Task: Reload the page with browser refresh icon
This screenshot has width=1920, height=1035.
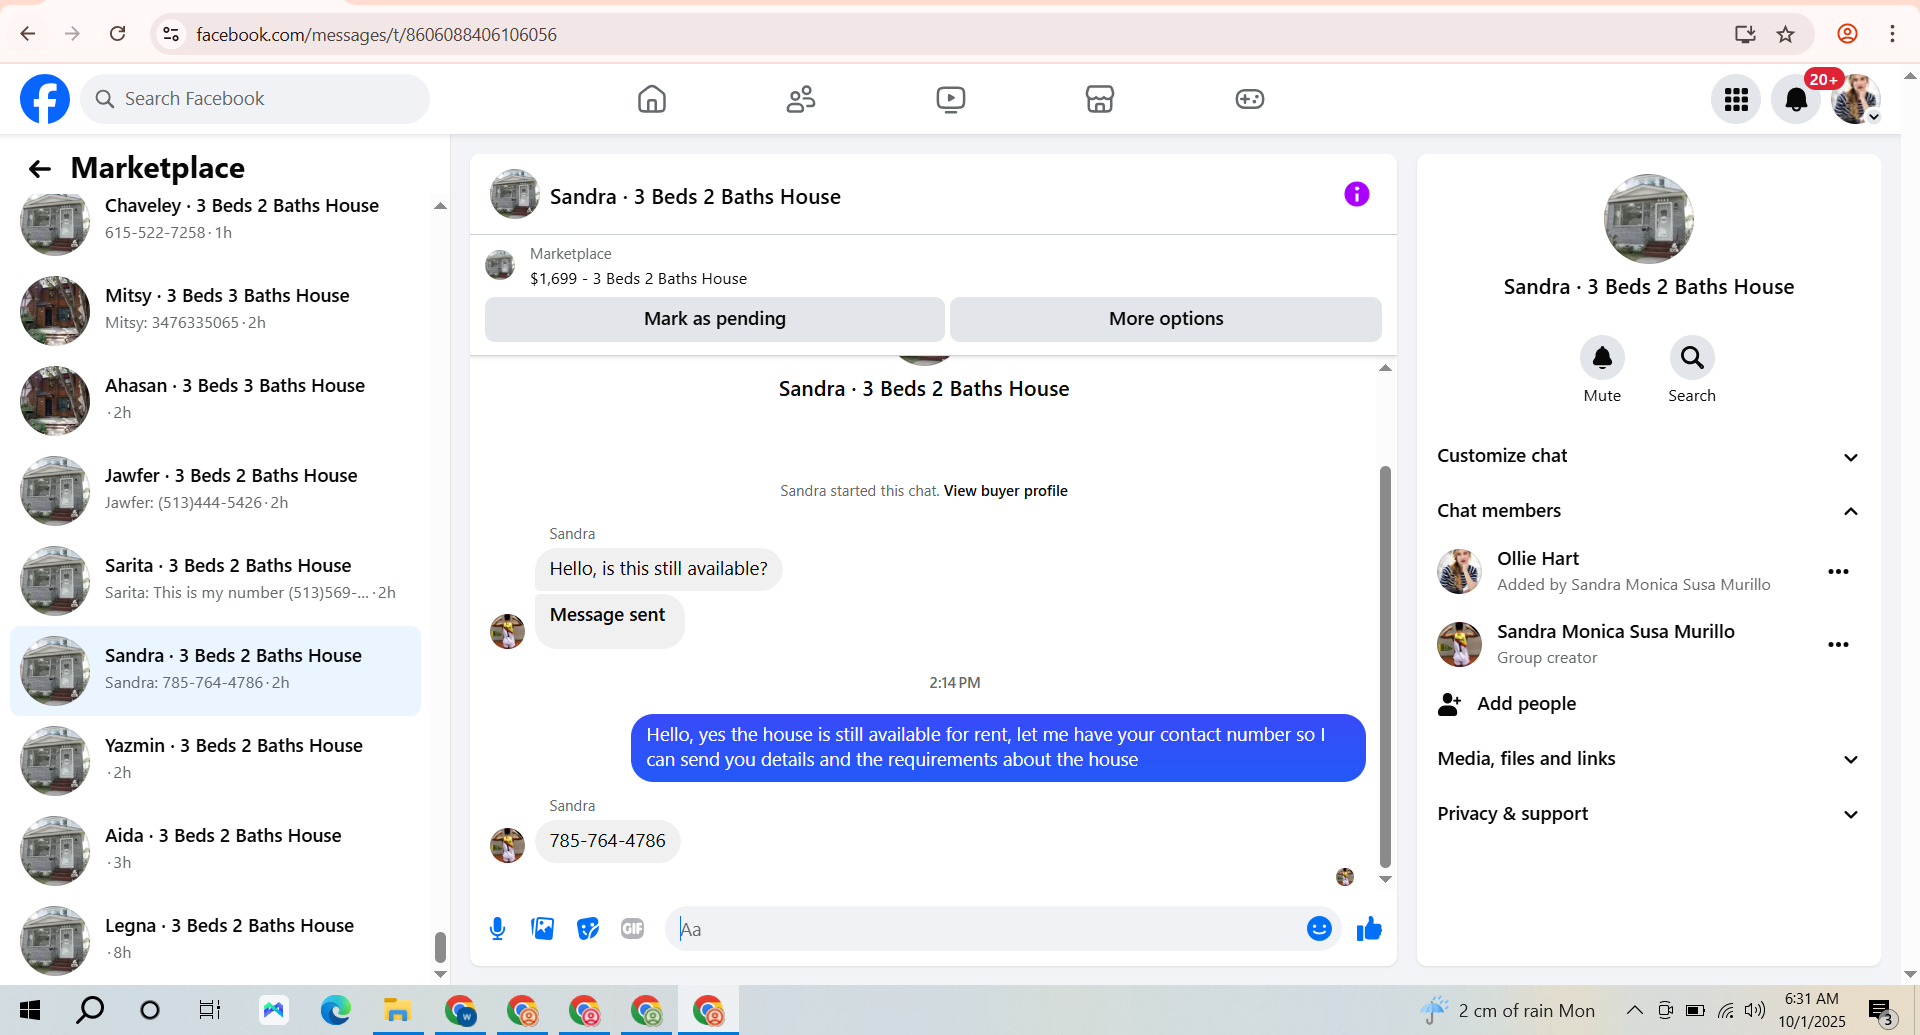Action: tap(117, 34)
